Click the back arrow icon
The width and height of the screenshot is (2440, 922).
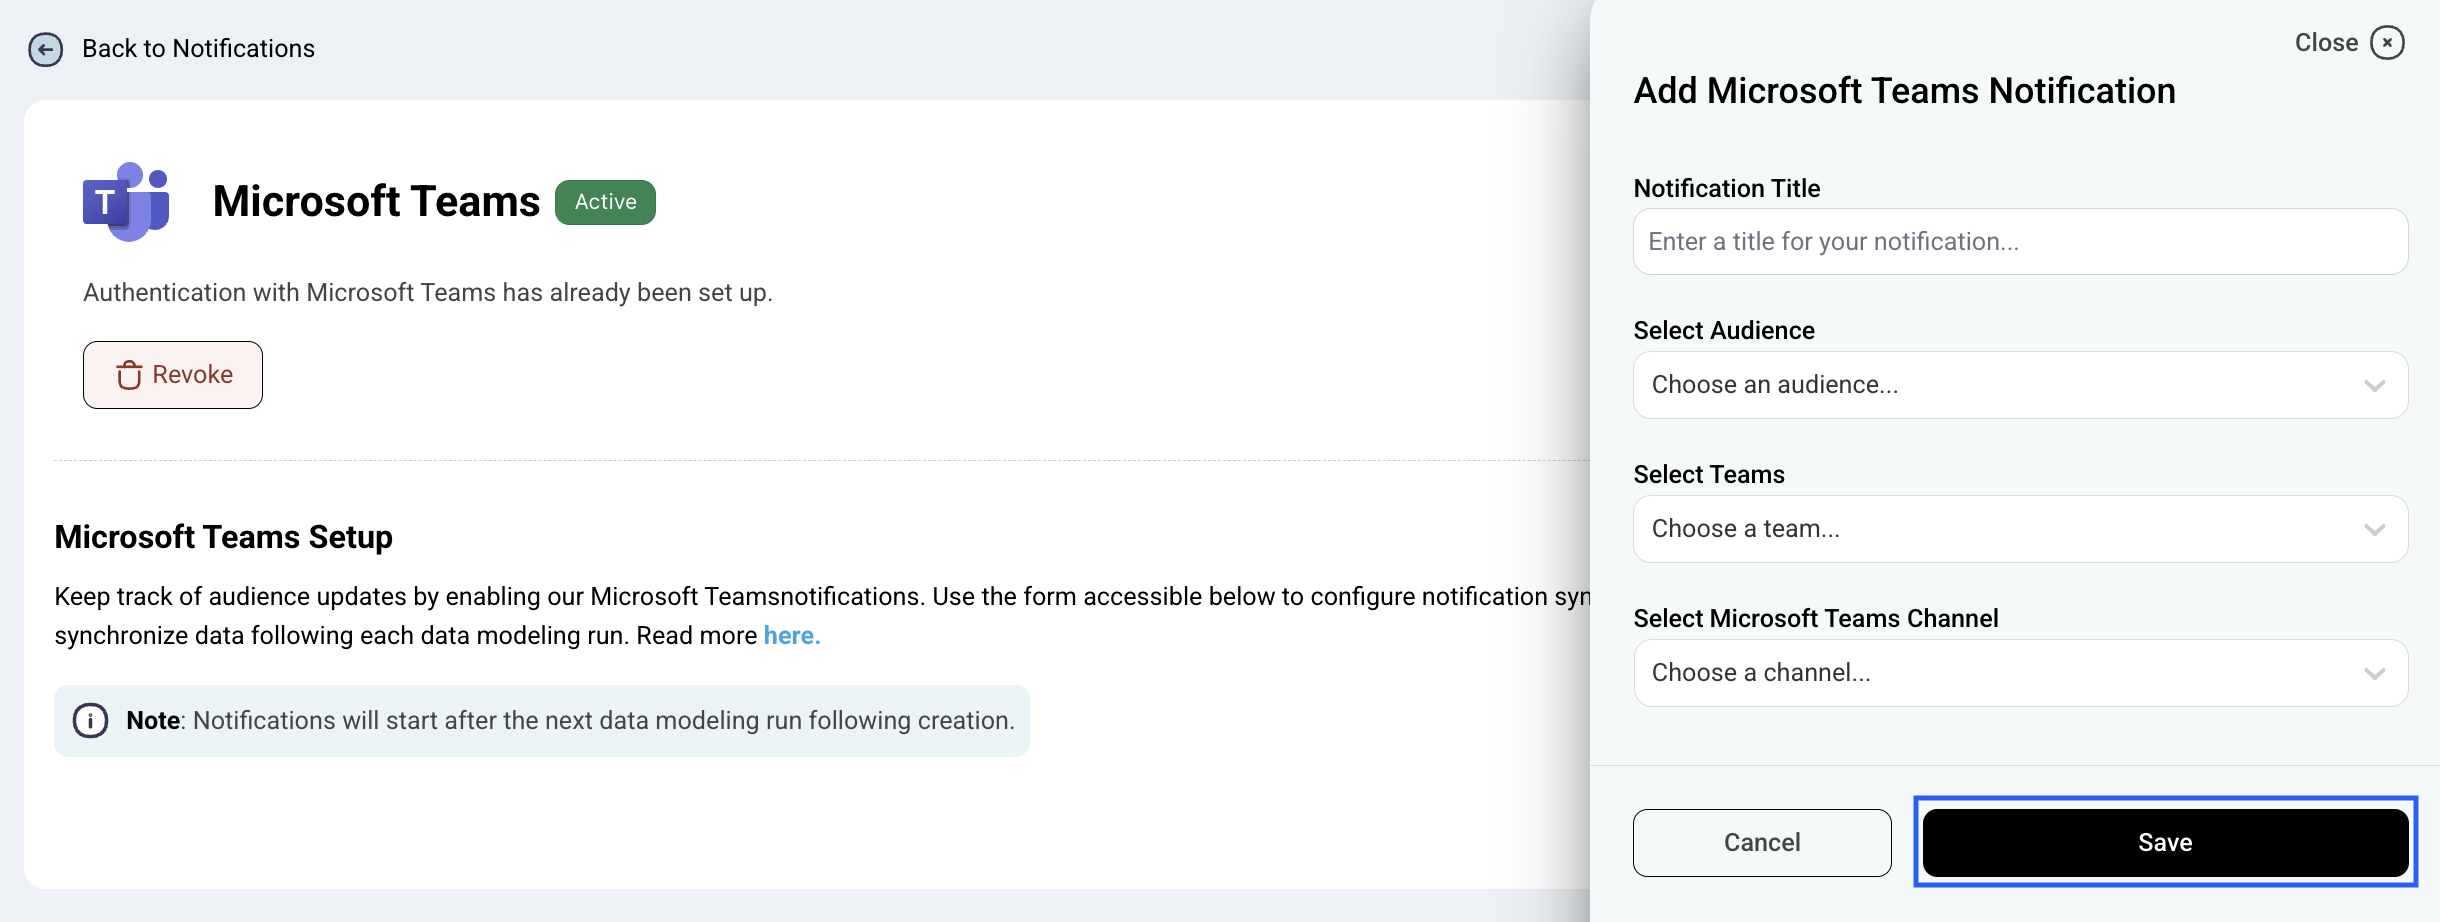[x=45, y=49]
